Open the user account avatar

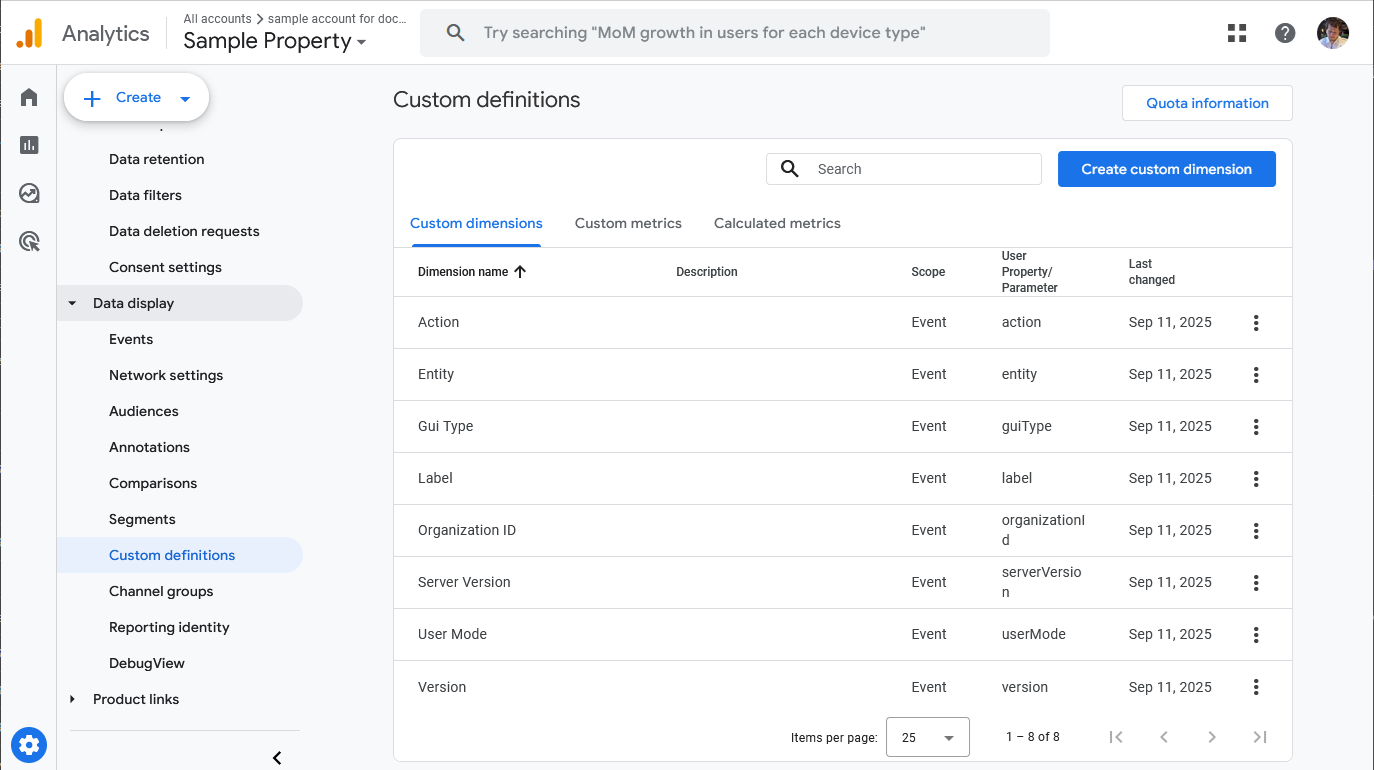coord(1333,33)
